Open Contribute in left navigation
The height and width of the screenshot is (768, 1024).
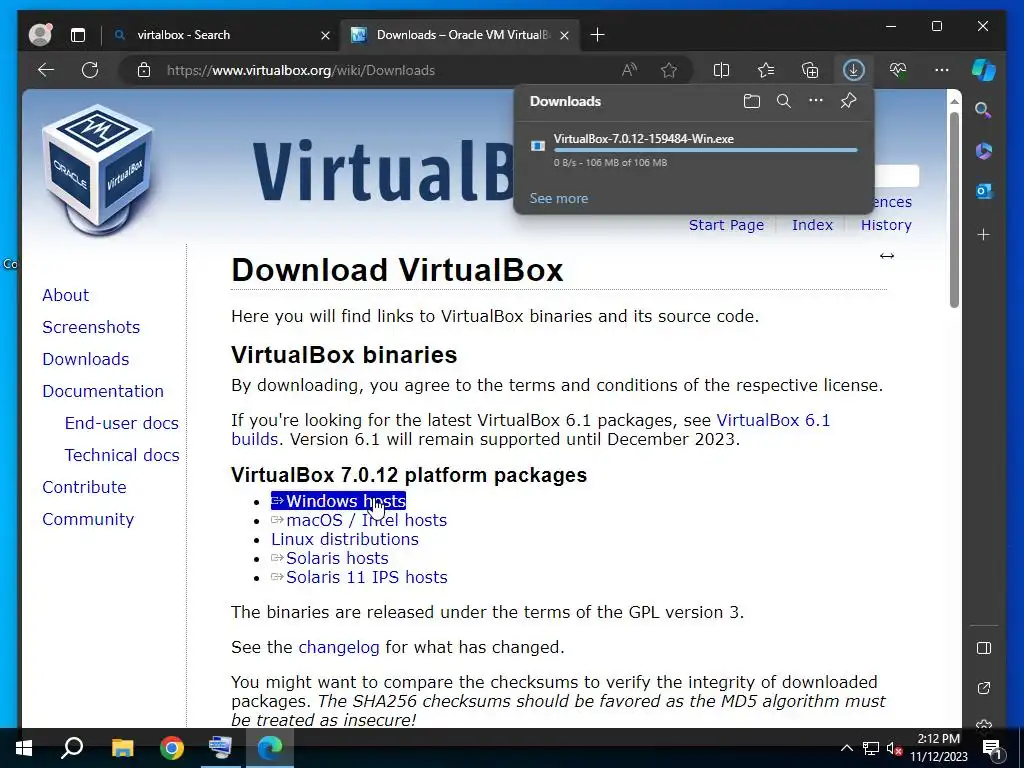pyautogui.click(x=84, y=487)
